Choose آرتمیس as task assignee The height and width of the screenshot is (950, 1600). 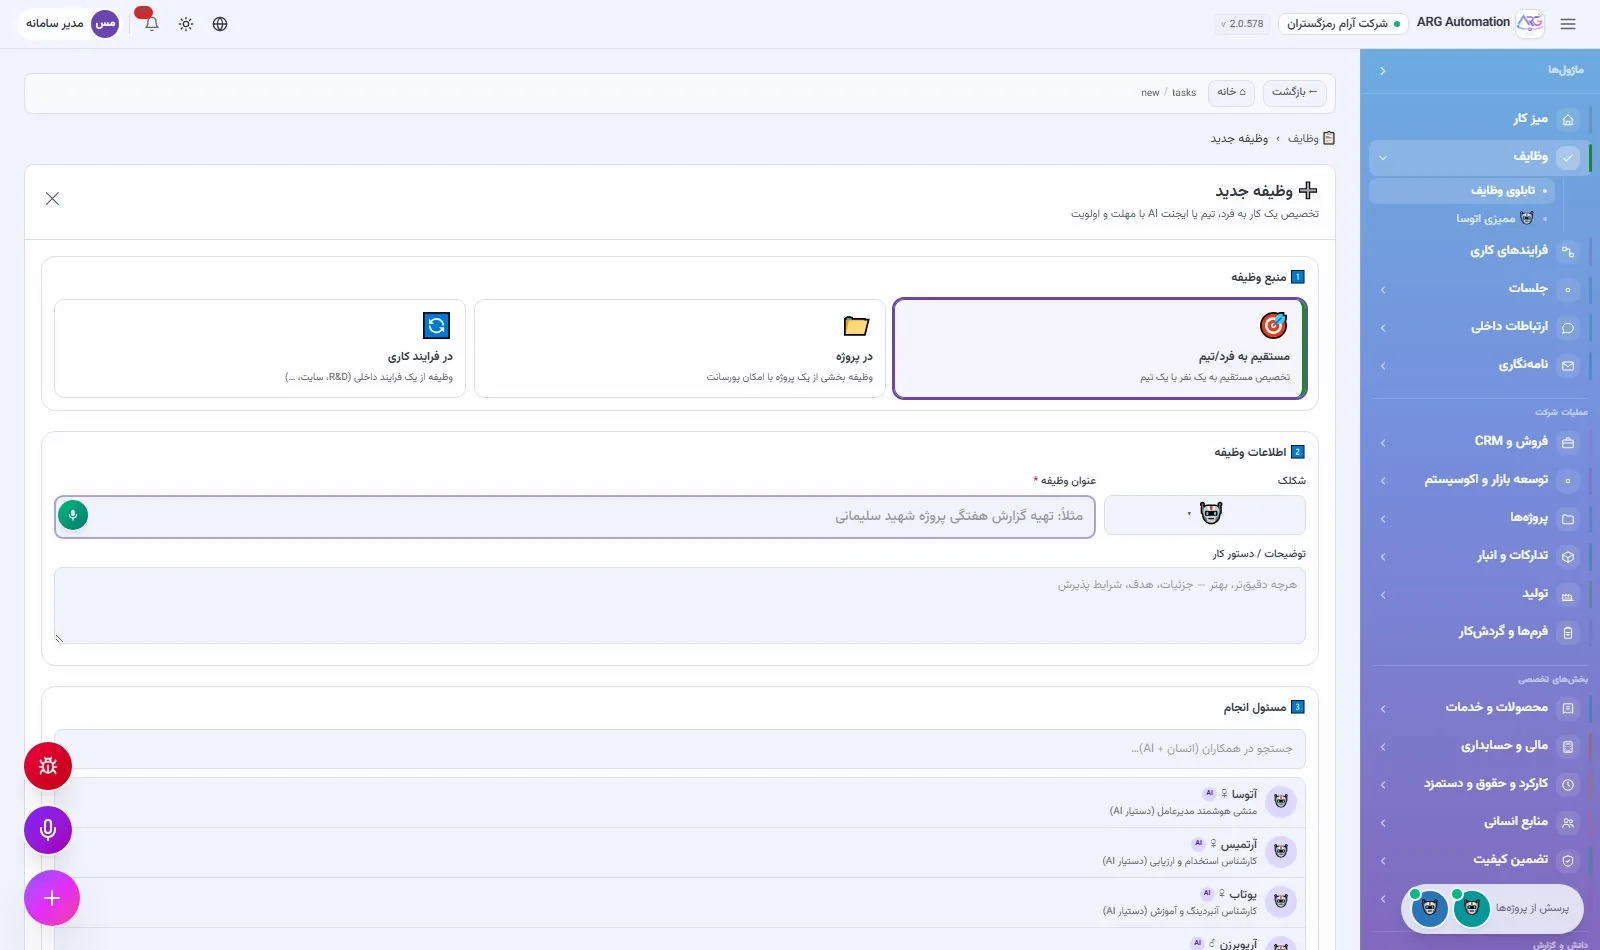(x=680, y=852)
